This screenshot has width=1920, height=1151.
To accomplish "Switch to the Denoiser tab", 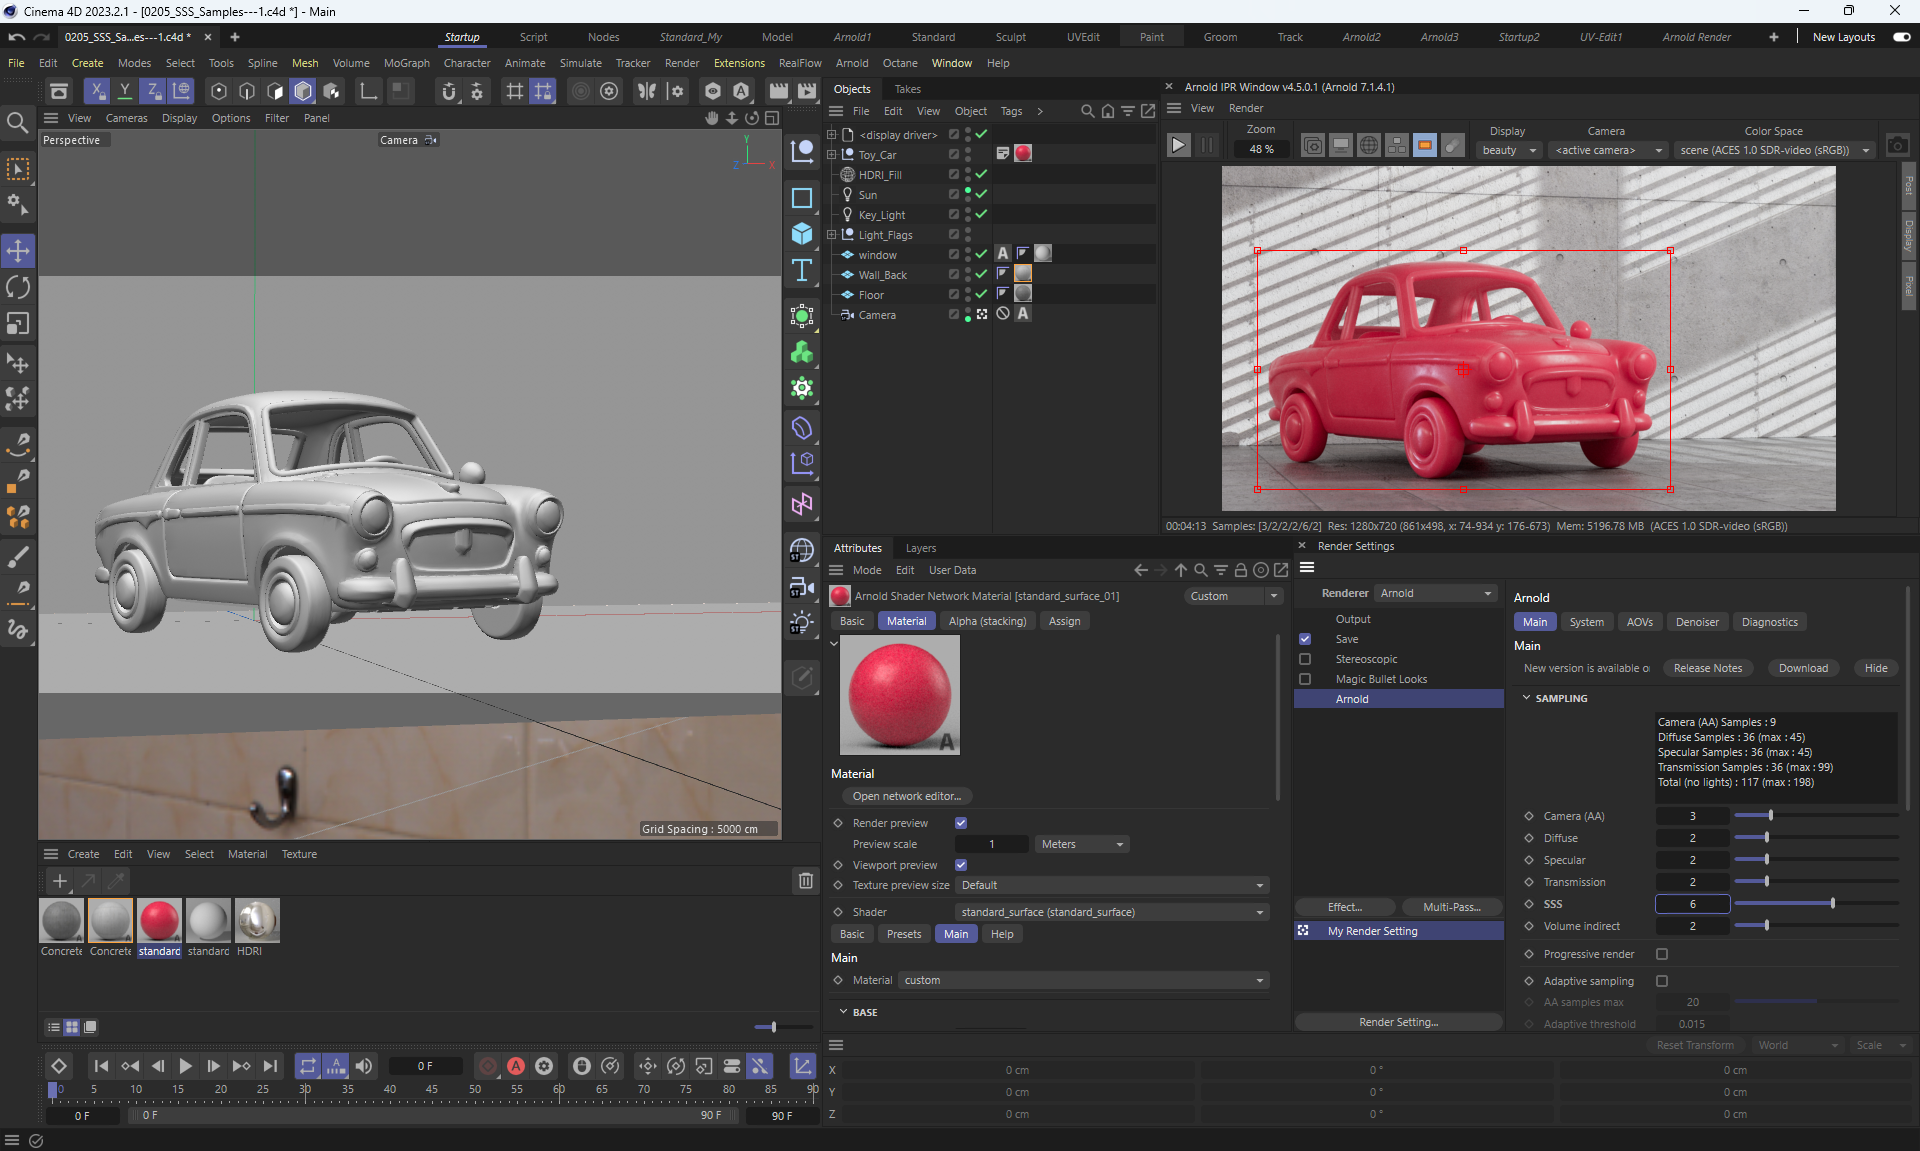I will click(1696, 622).
